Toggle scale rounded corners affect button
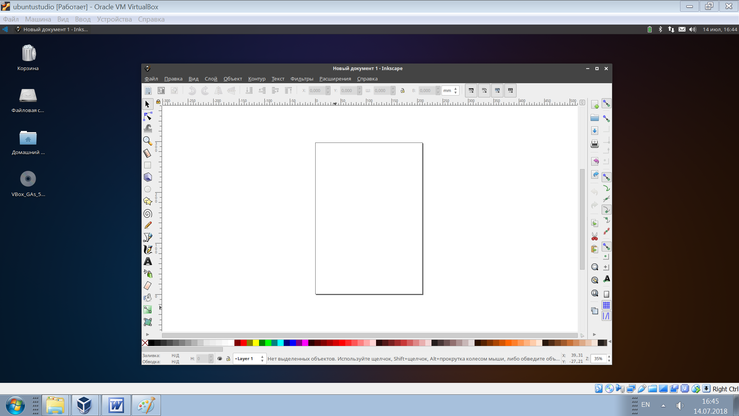This screenshot has width=739, height=416. 484,90
